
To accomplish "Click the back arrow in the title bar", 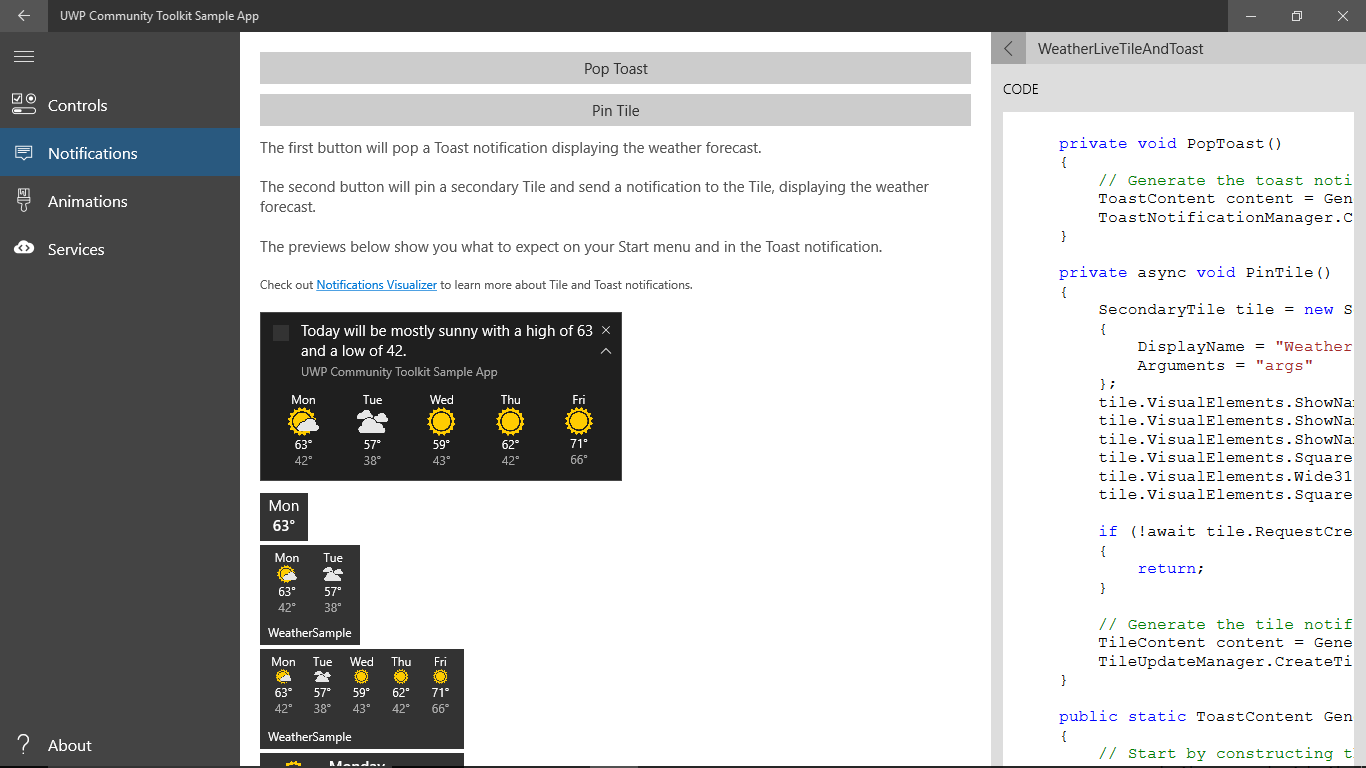I will [22, 15].
